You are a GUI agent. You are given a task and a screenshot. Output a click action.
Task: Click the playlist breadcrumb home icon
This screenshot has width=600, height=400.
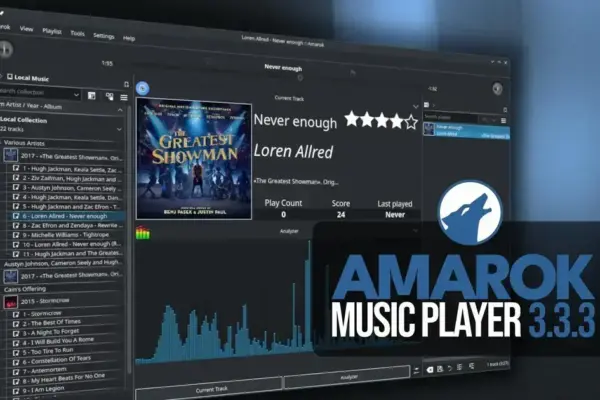click(x=426, y=105)
